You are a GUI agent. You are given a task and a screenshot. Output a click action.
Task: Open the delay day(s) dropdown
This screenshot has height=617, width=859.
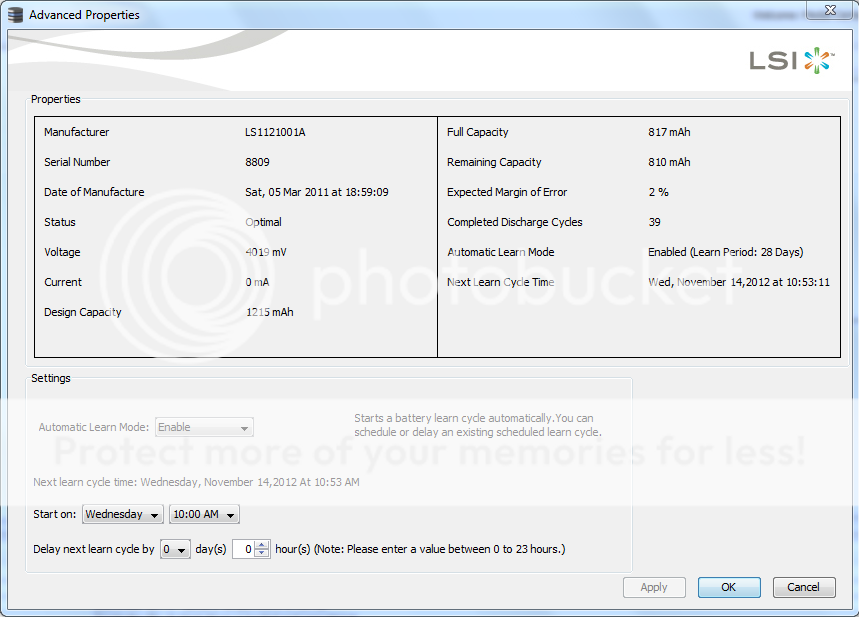point(175,549)
